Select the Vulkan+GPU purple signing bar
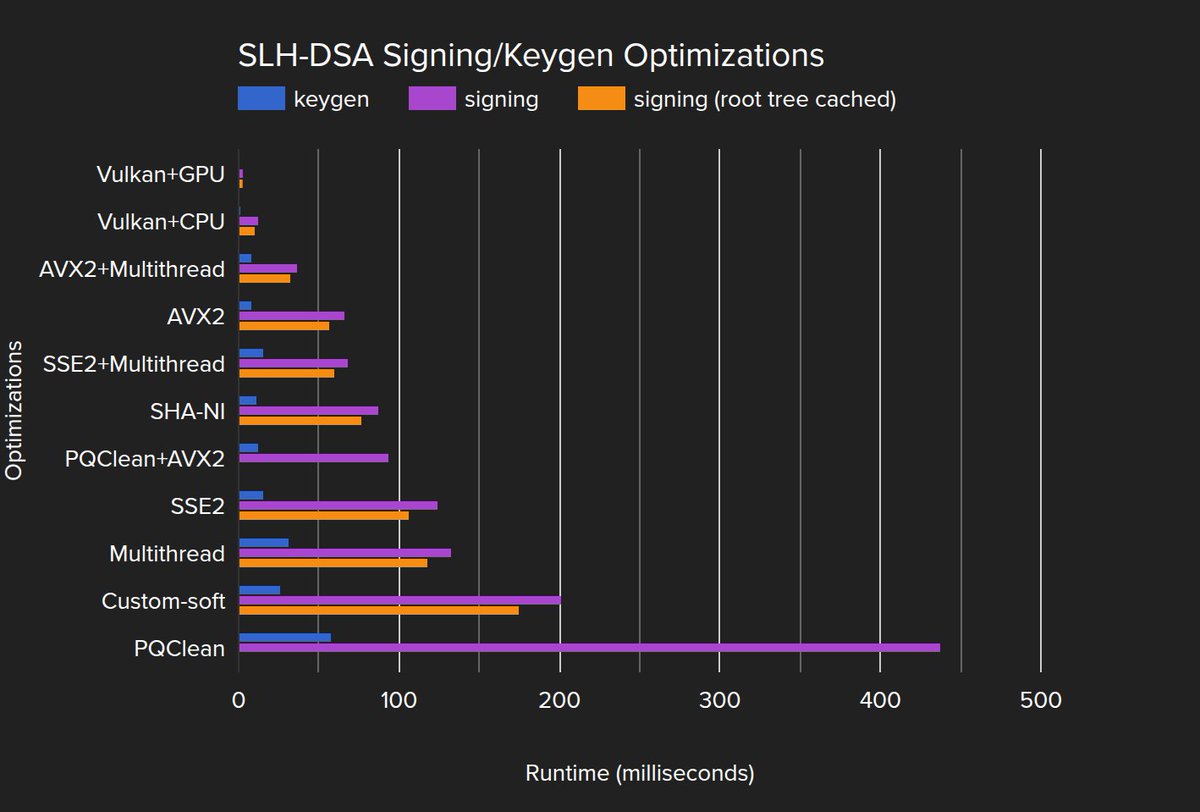1200x812 pixels. (241, 174)
